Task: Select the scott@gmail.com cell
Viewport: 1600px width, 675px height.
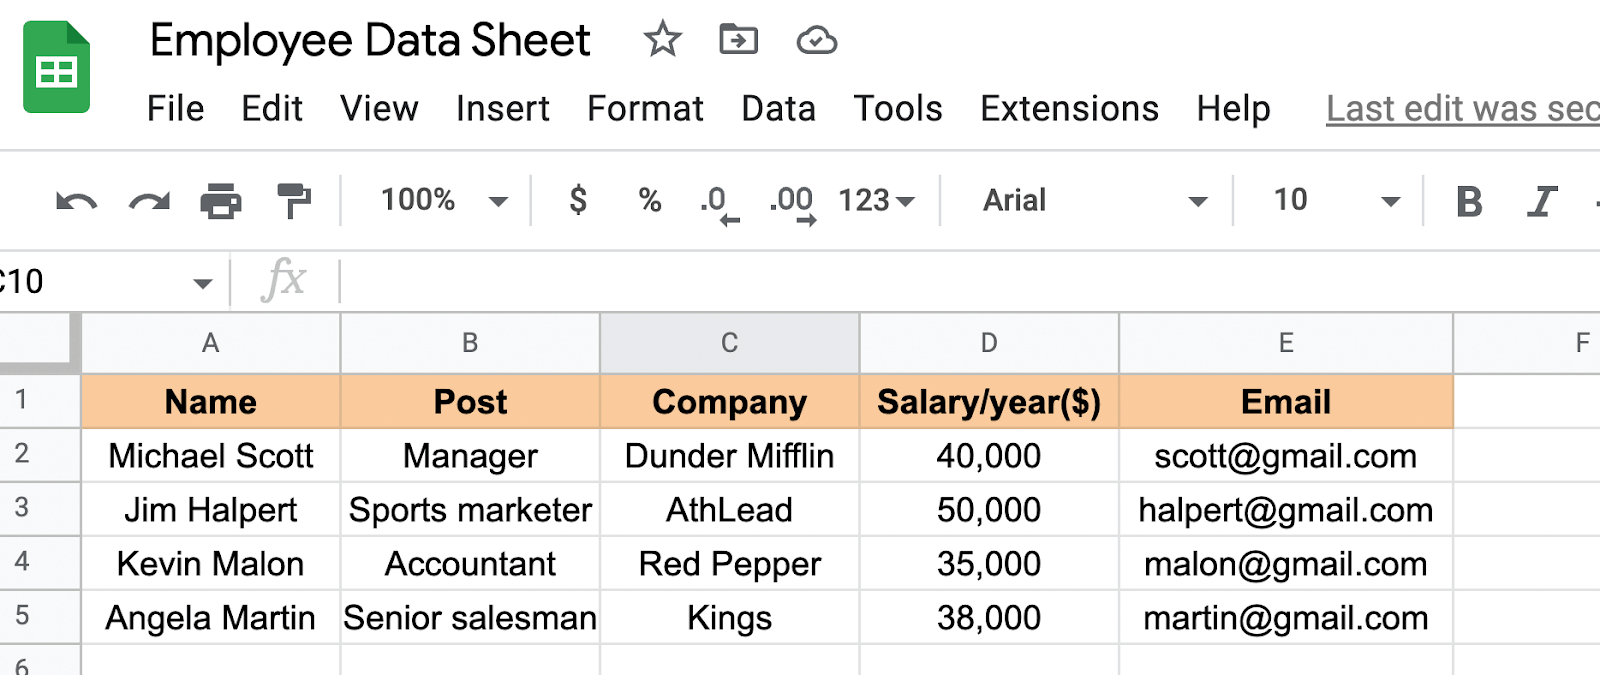Action: click(x=1286, y=456)
